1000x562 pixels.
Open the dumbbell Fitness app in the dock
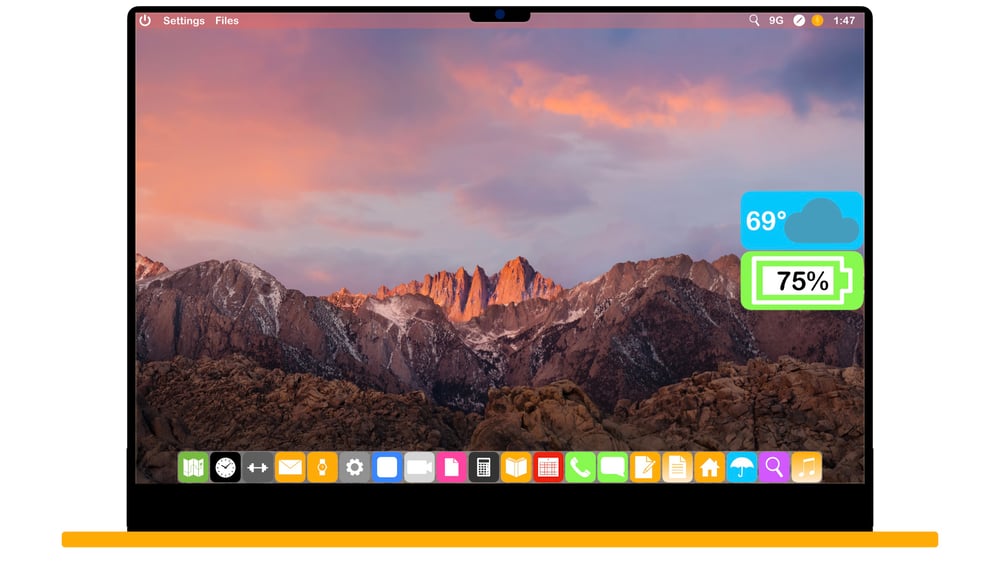[258, 468]
